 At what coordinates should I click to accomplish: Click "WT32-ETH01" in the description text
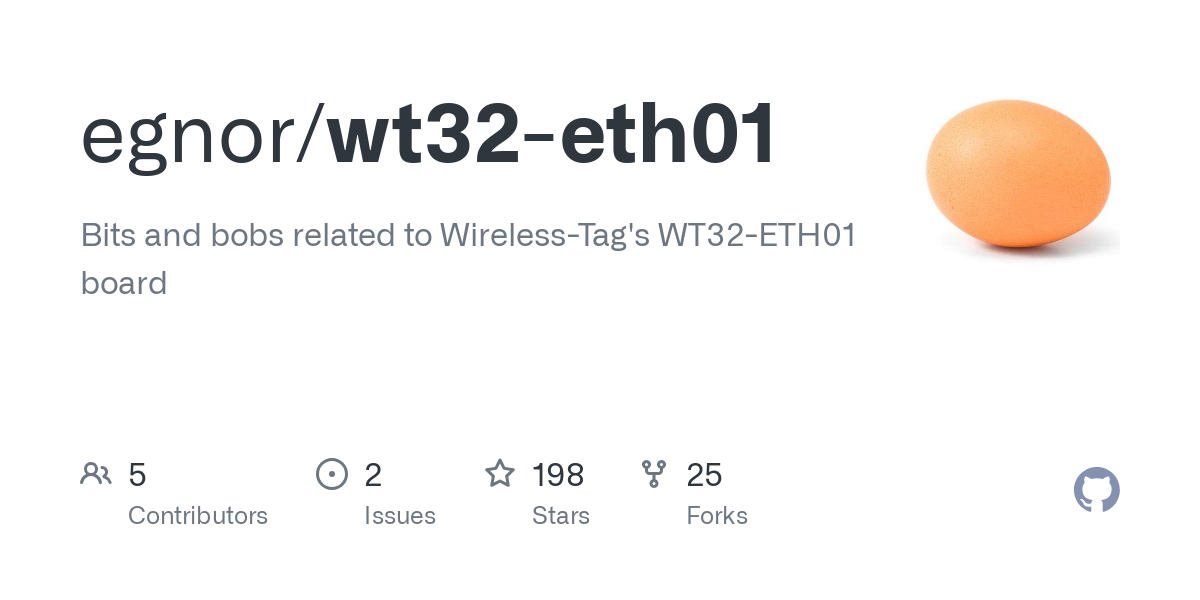pos(757,236)
